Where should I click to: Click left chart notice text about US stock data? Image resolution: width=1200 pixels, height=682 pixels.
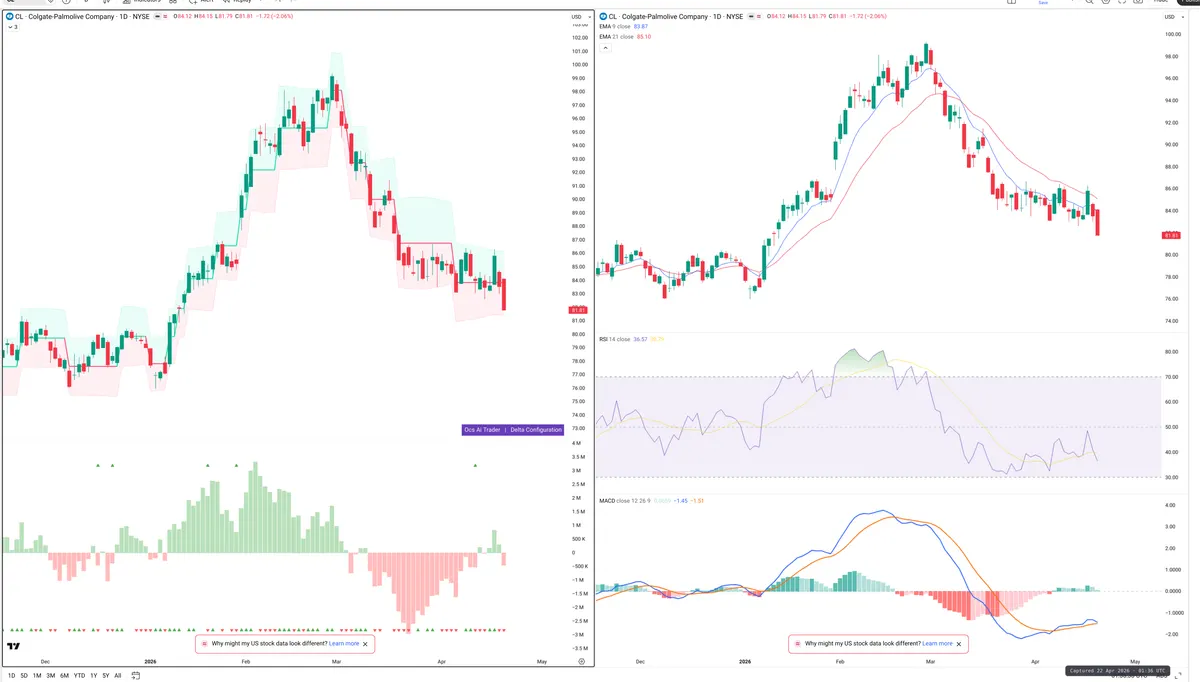coord(269,644)
